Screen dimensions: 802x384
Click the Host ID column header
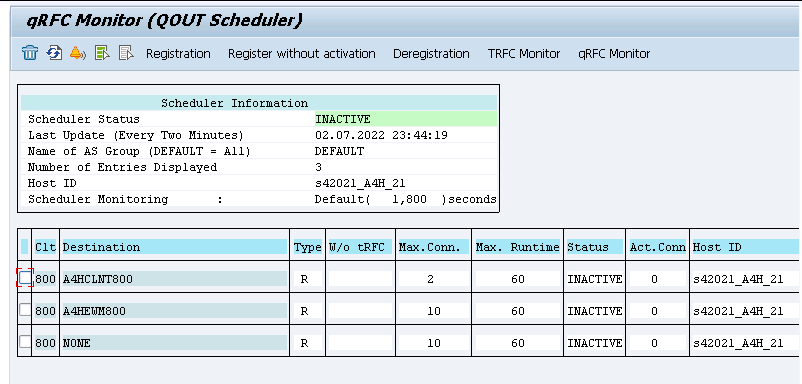745,247
